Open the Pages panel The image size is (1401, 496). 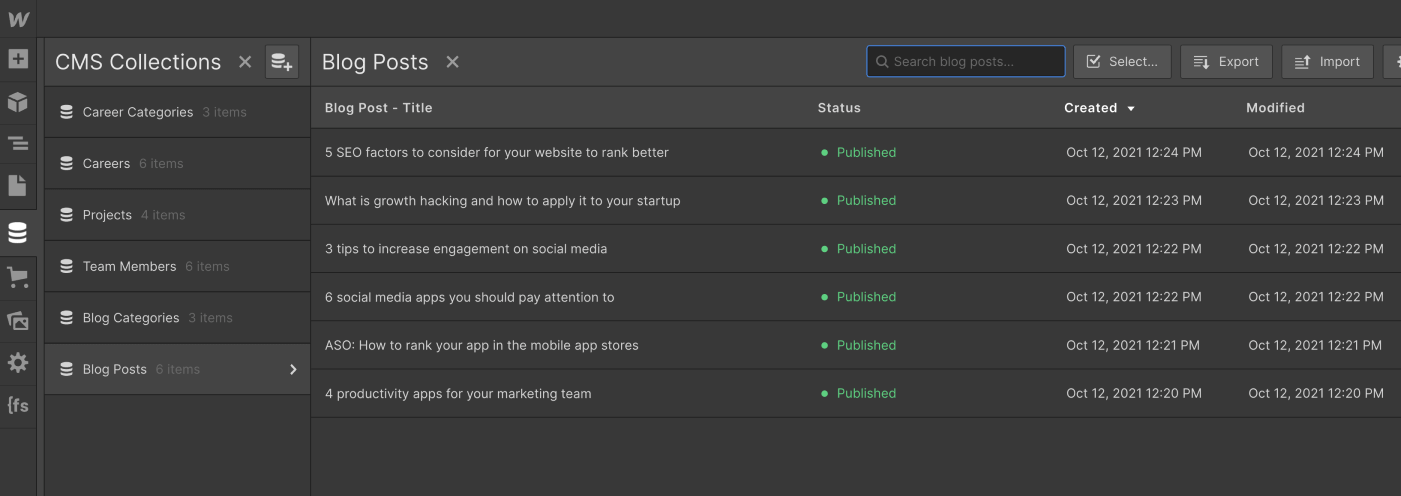(18, 186)
